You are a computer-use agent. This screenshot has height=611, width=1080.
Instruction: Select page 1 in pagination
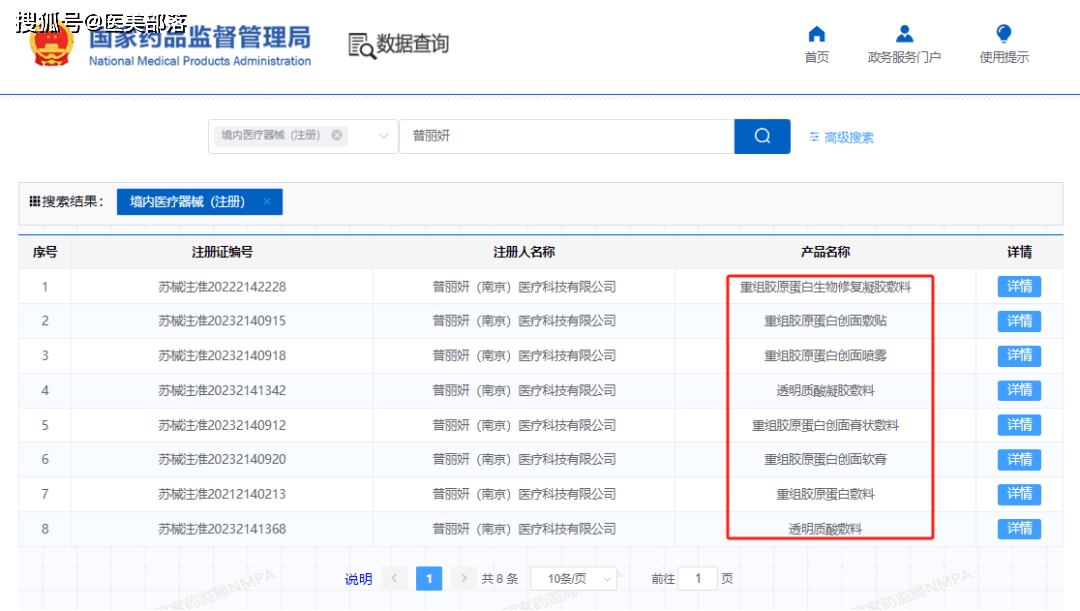429,579
